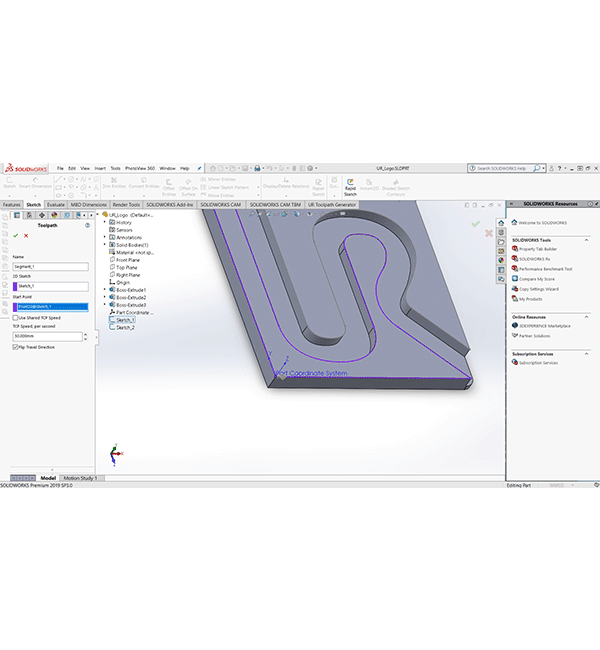Screen dimensions: 600x650
Task: Expand Boss-Extrude2 feature node
Action: click(105, 298)
